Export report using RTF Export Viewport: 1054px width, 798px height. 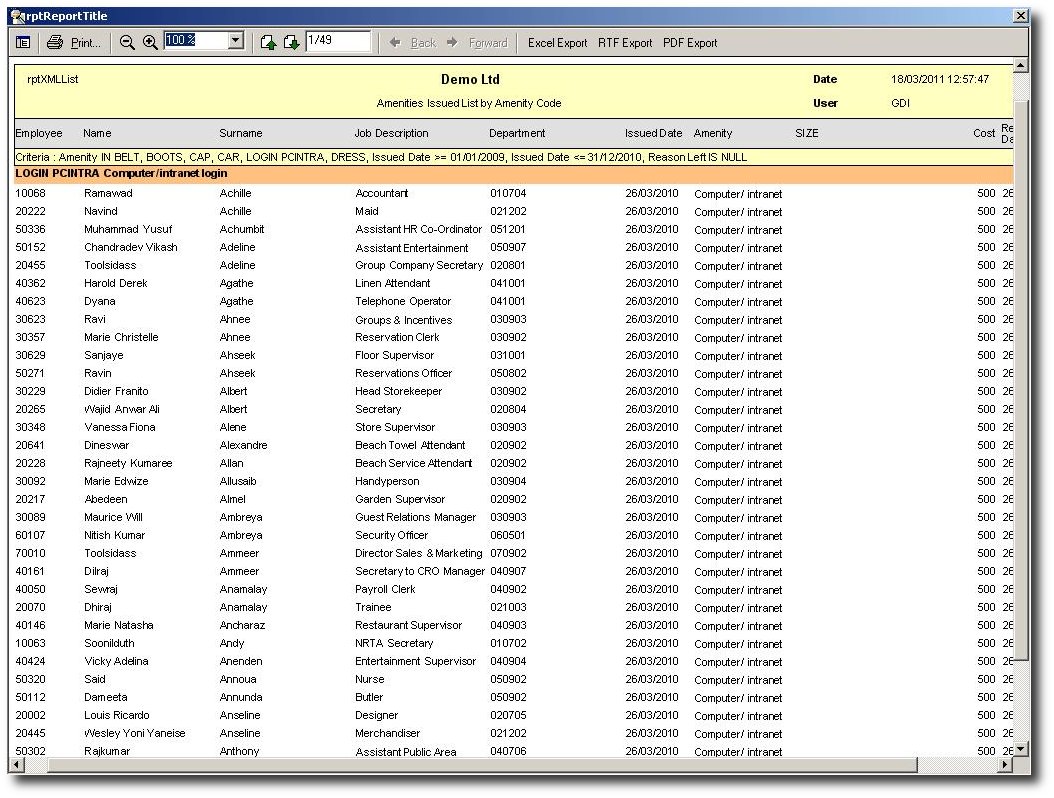click(x=625, y=43)
